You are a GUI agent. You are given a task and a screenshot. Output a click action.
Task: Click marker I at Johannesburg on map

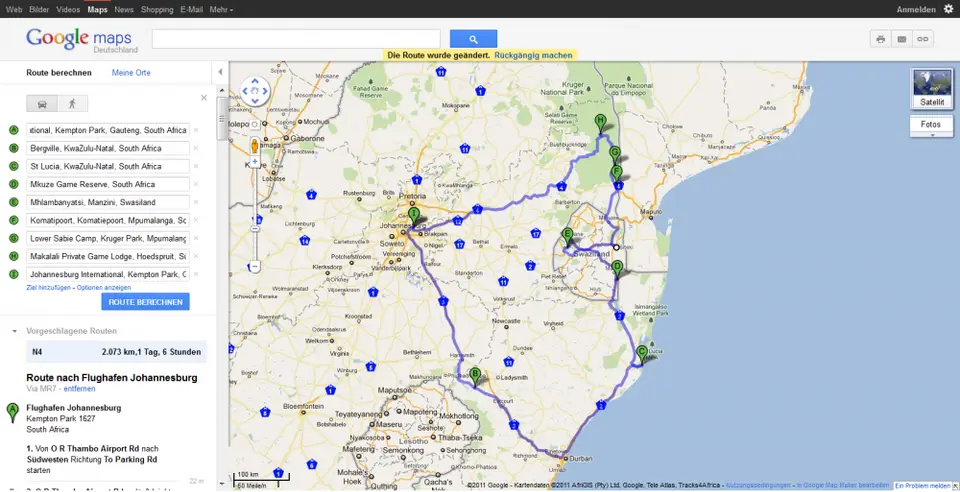click(x=414, y=217)
